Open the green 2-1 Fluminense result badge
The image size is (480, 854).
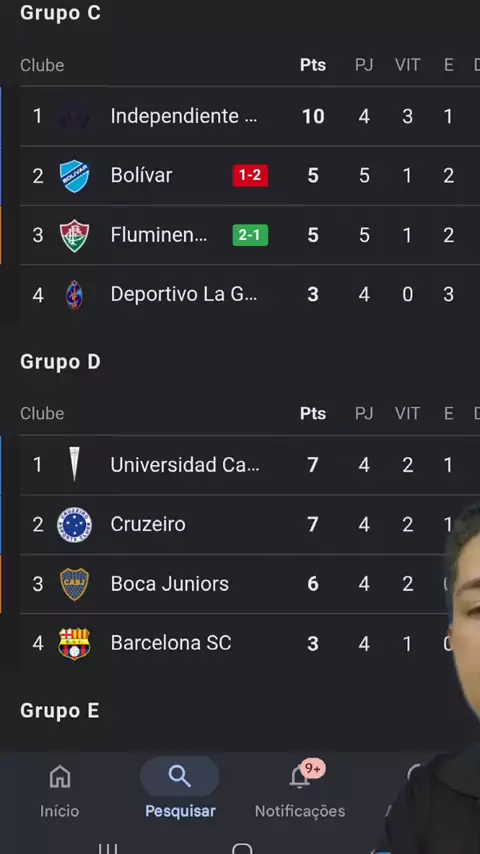[x=250, y=235]
